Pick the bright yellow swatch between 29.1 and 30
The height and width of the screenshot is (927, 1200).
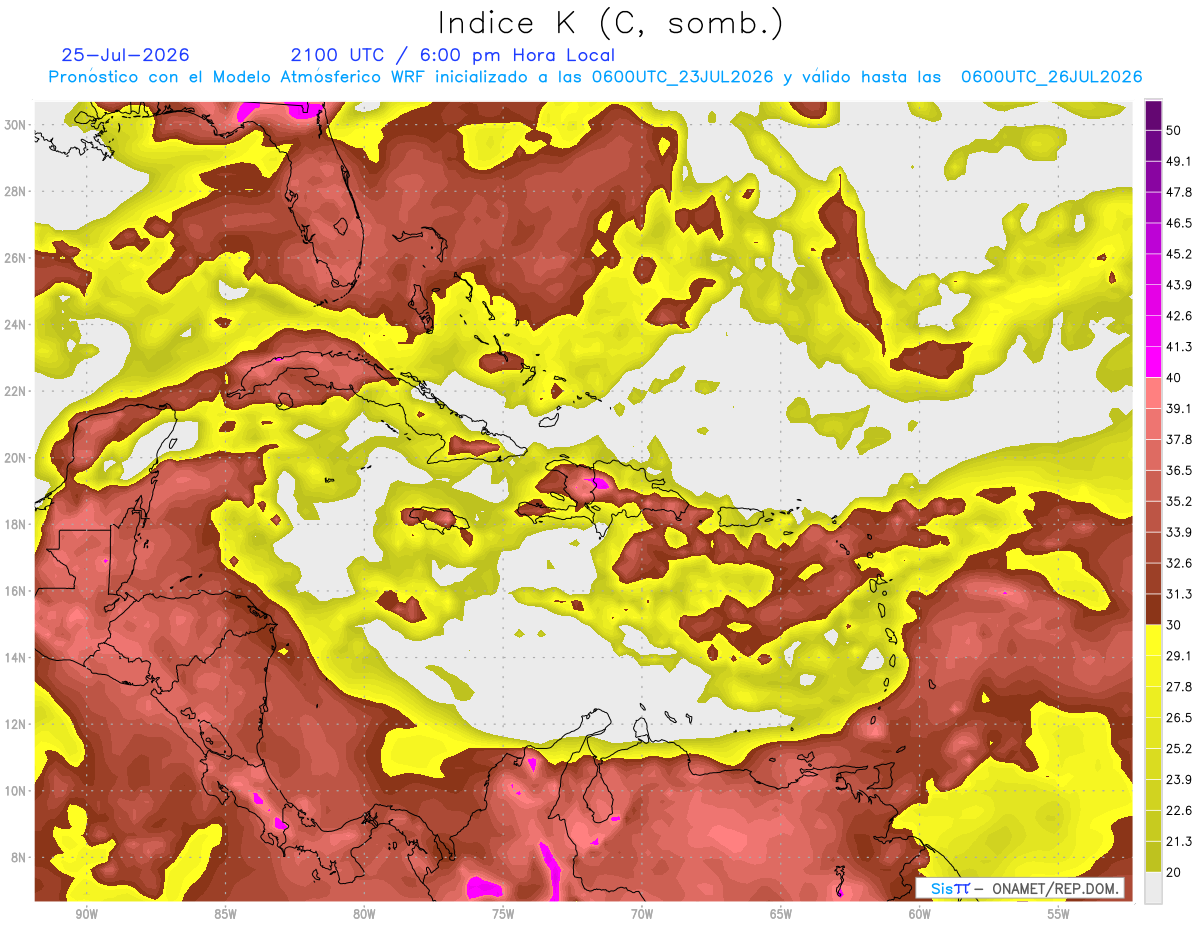point(1153,640)
